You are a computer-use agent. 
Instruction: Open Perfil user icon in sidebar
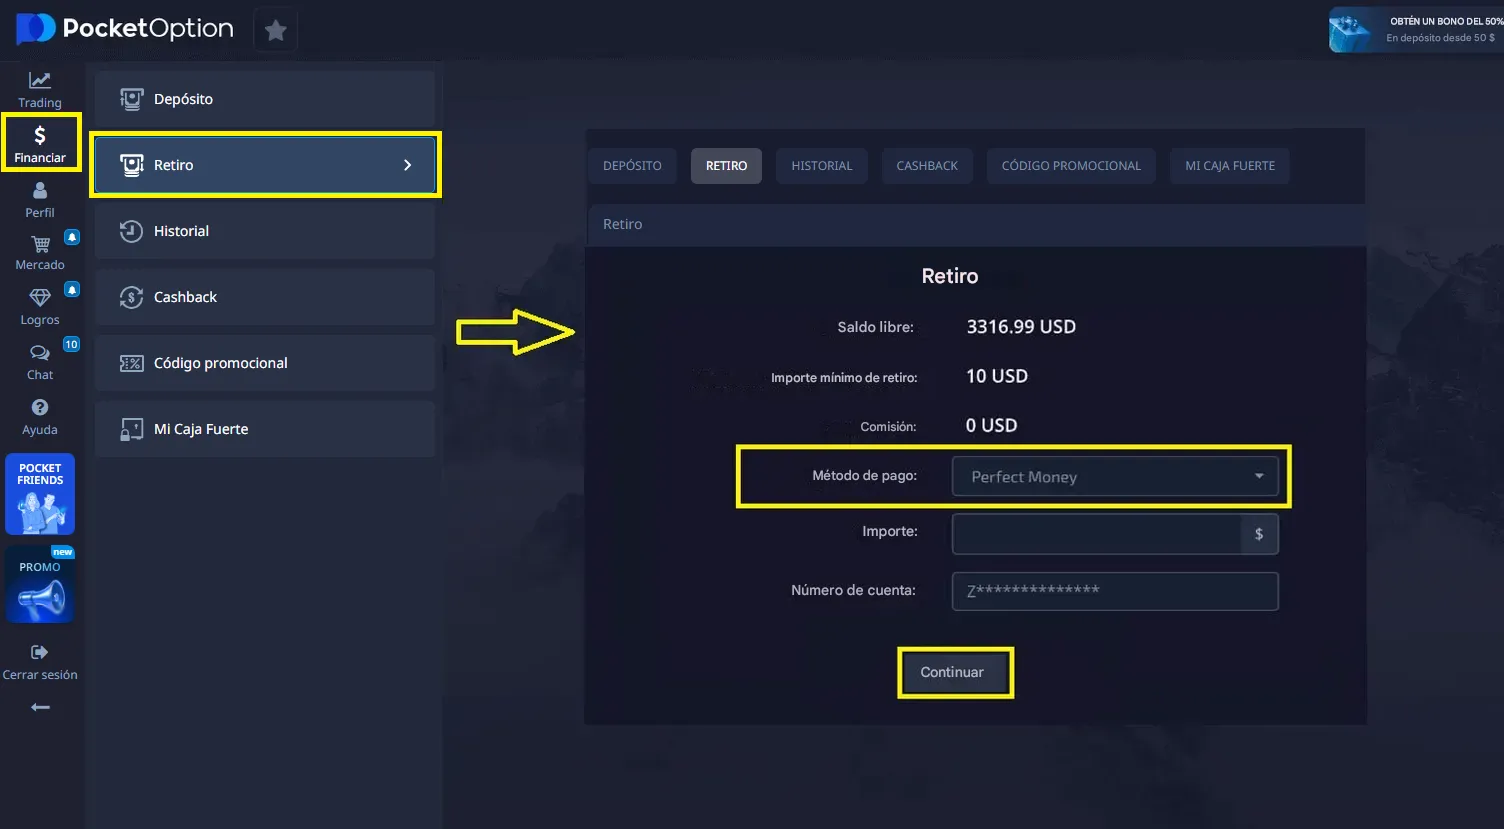click(x=40, y=190)
